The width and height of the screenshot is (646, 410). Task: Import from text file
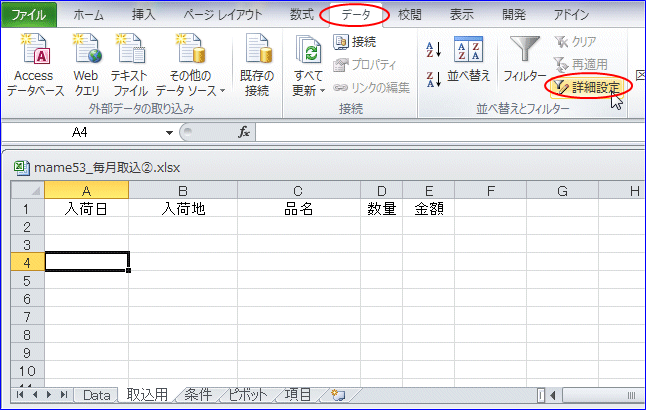coord(130,65)
